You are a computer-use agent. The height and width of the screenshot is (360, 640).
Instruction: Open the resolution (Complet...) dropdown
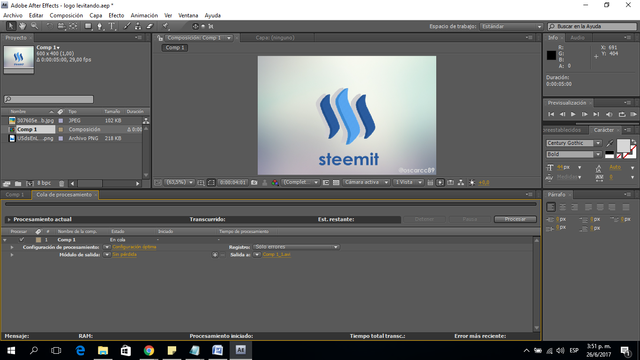point(301,182)
